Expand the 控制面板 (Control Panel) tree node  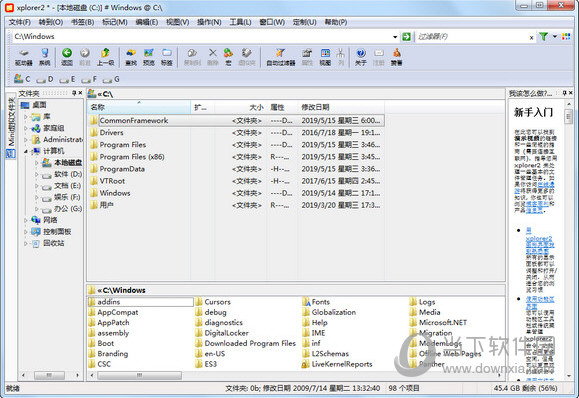(x=25, y=232)
